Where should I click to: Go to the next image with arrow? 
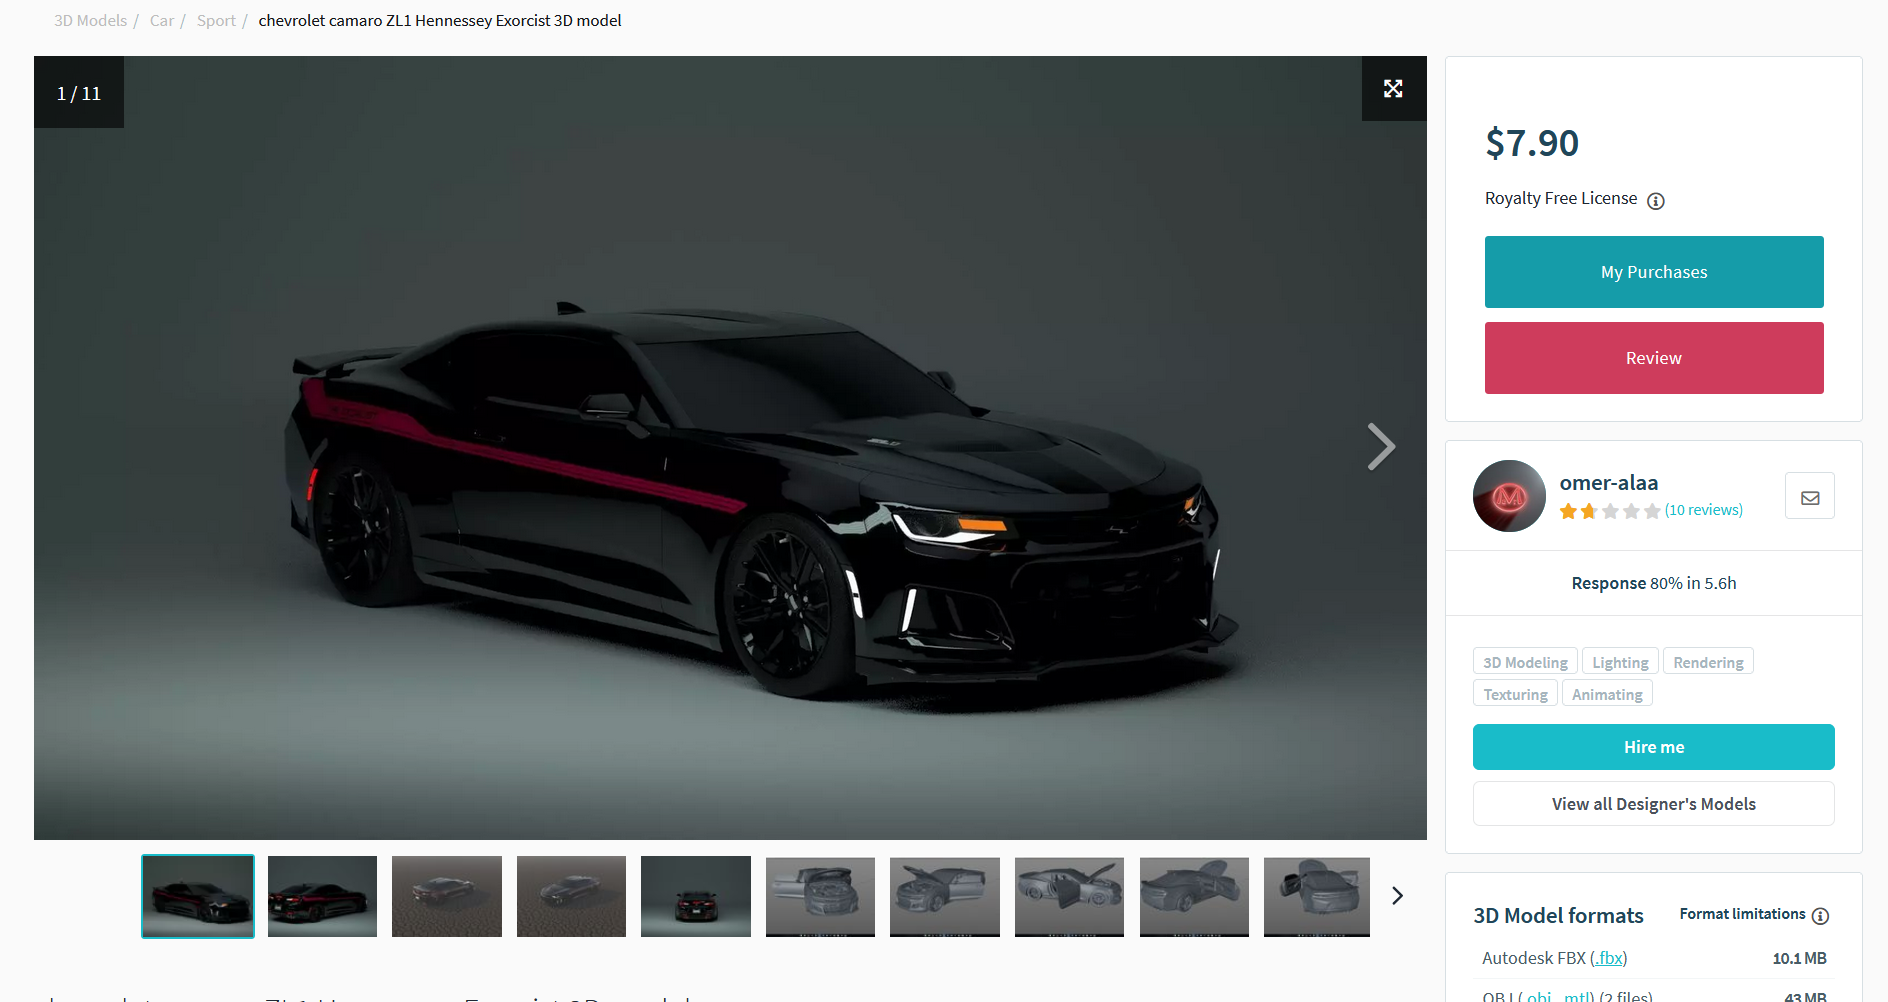(x=1381, y=447)
